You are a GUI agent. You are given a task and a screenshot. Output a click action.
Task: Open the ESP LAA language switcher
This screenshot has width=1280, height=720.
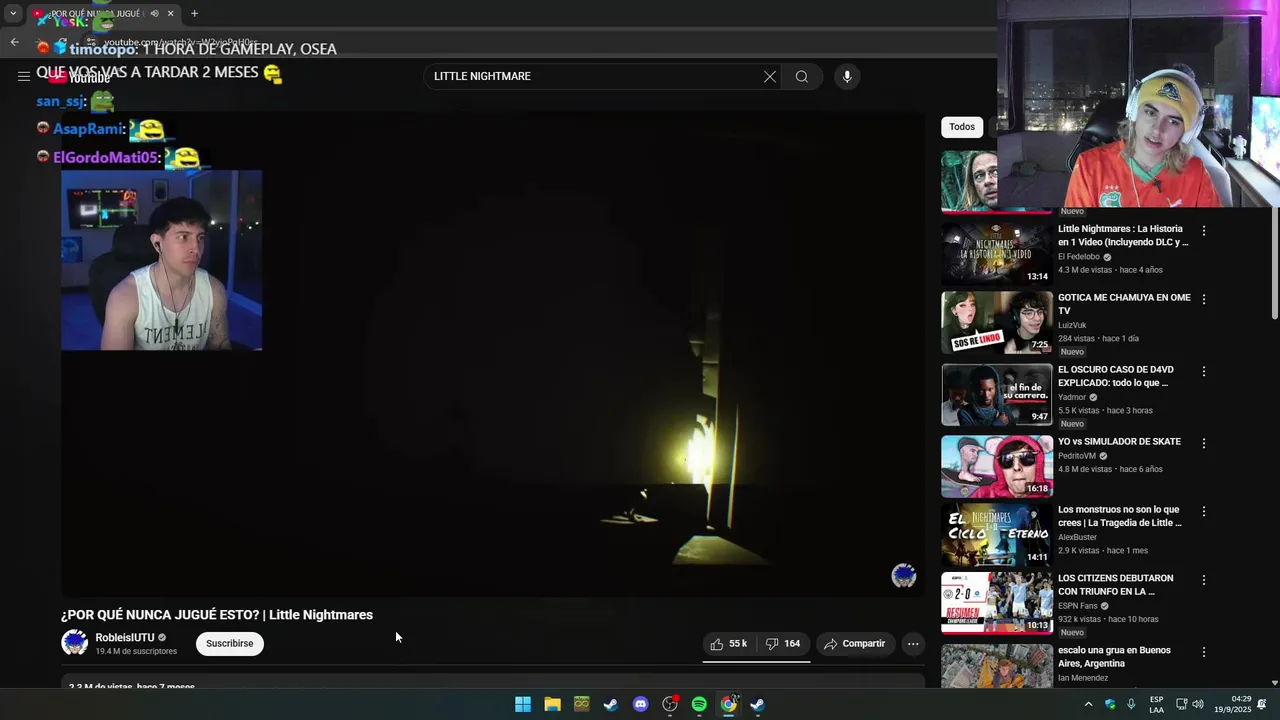point(1156,704)
